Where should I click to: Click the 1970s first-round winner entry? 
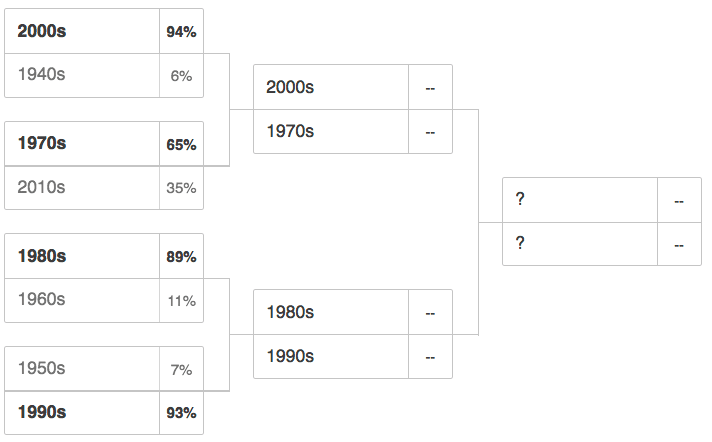pyautogui.click(x=82, y=144)
